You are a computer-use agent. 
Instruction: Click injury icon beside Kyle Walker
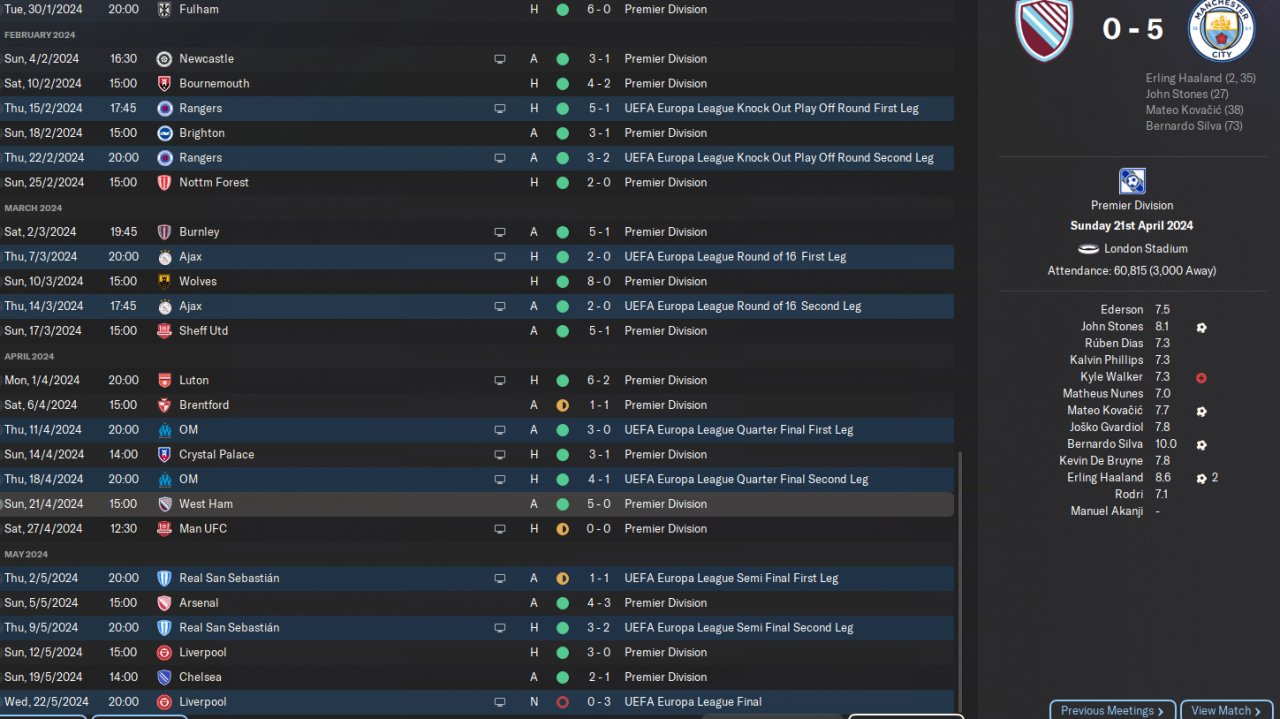[1201, 378]
